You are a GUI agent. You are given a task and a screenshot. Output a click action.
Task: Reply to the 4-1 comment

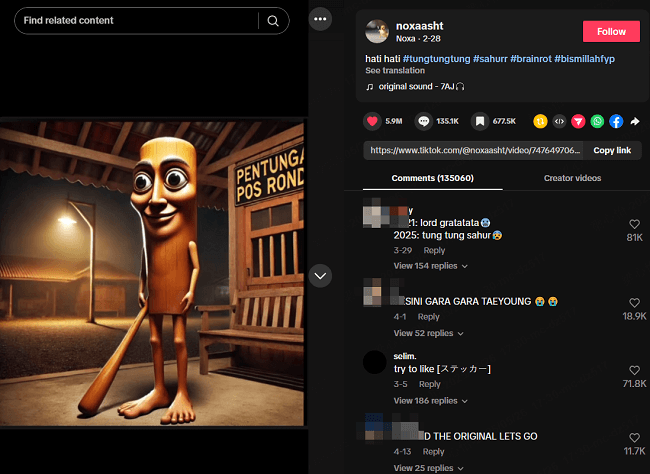[x=428, y=317]
